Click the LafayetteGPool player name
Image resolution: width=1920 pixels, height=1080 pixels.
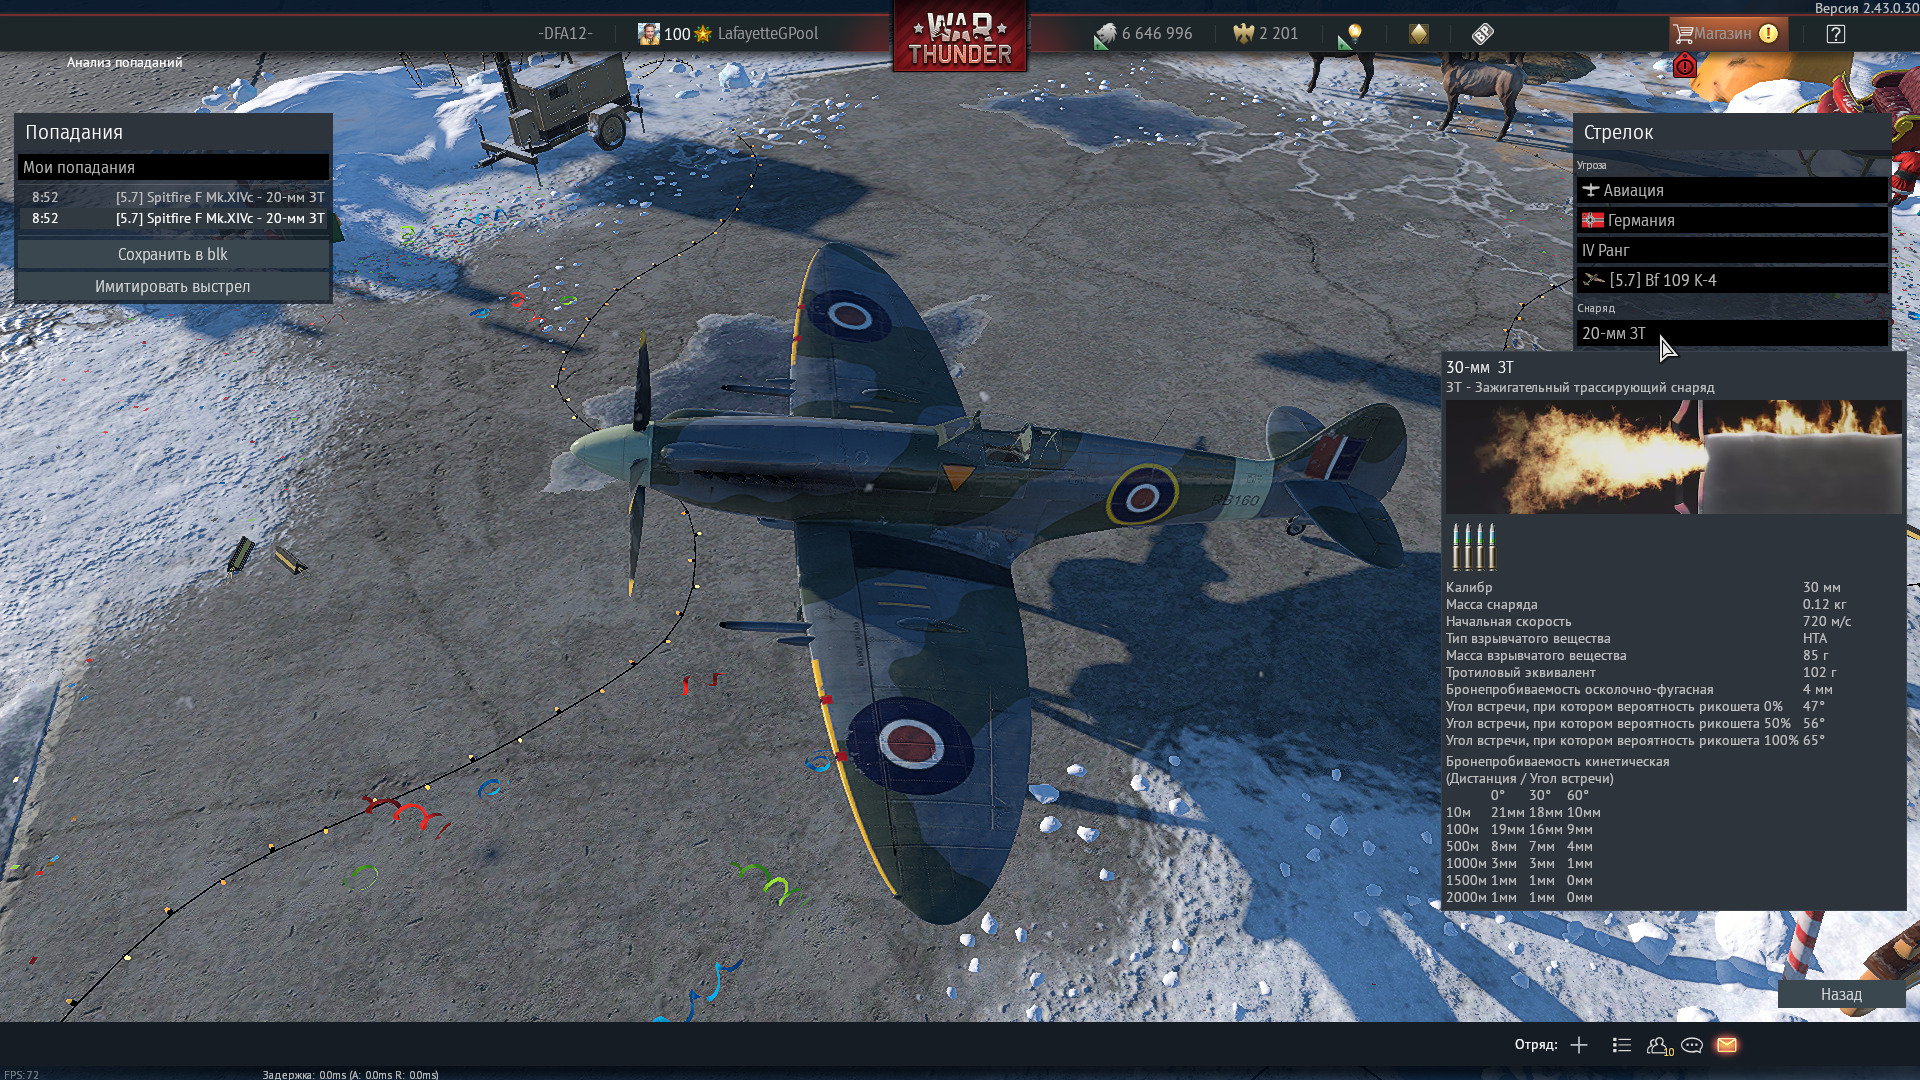pos(768,34)
